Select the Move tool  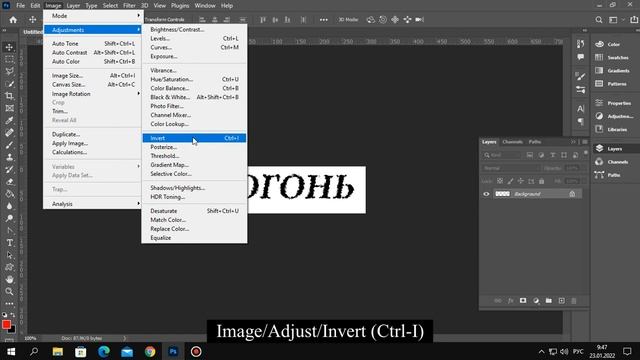[9, 47]
